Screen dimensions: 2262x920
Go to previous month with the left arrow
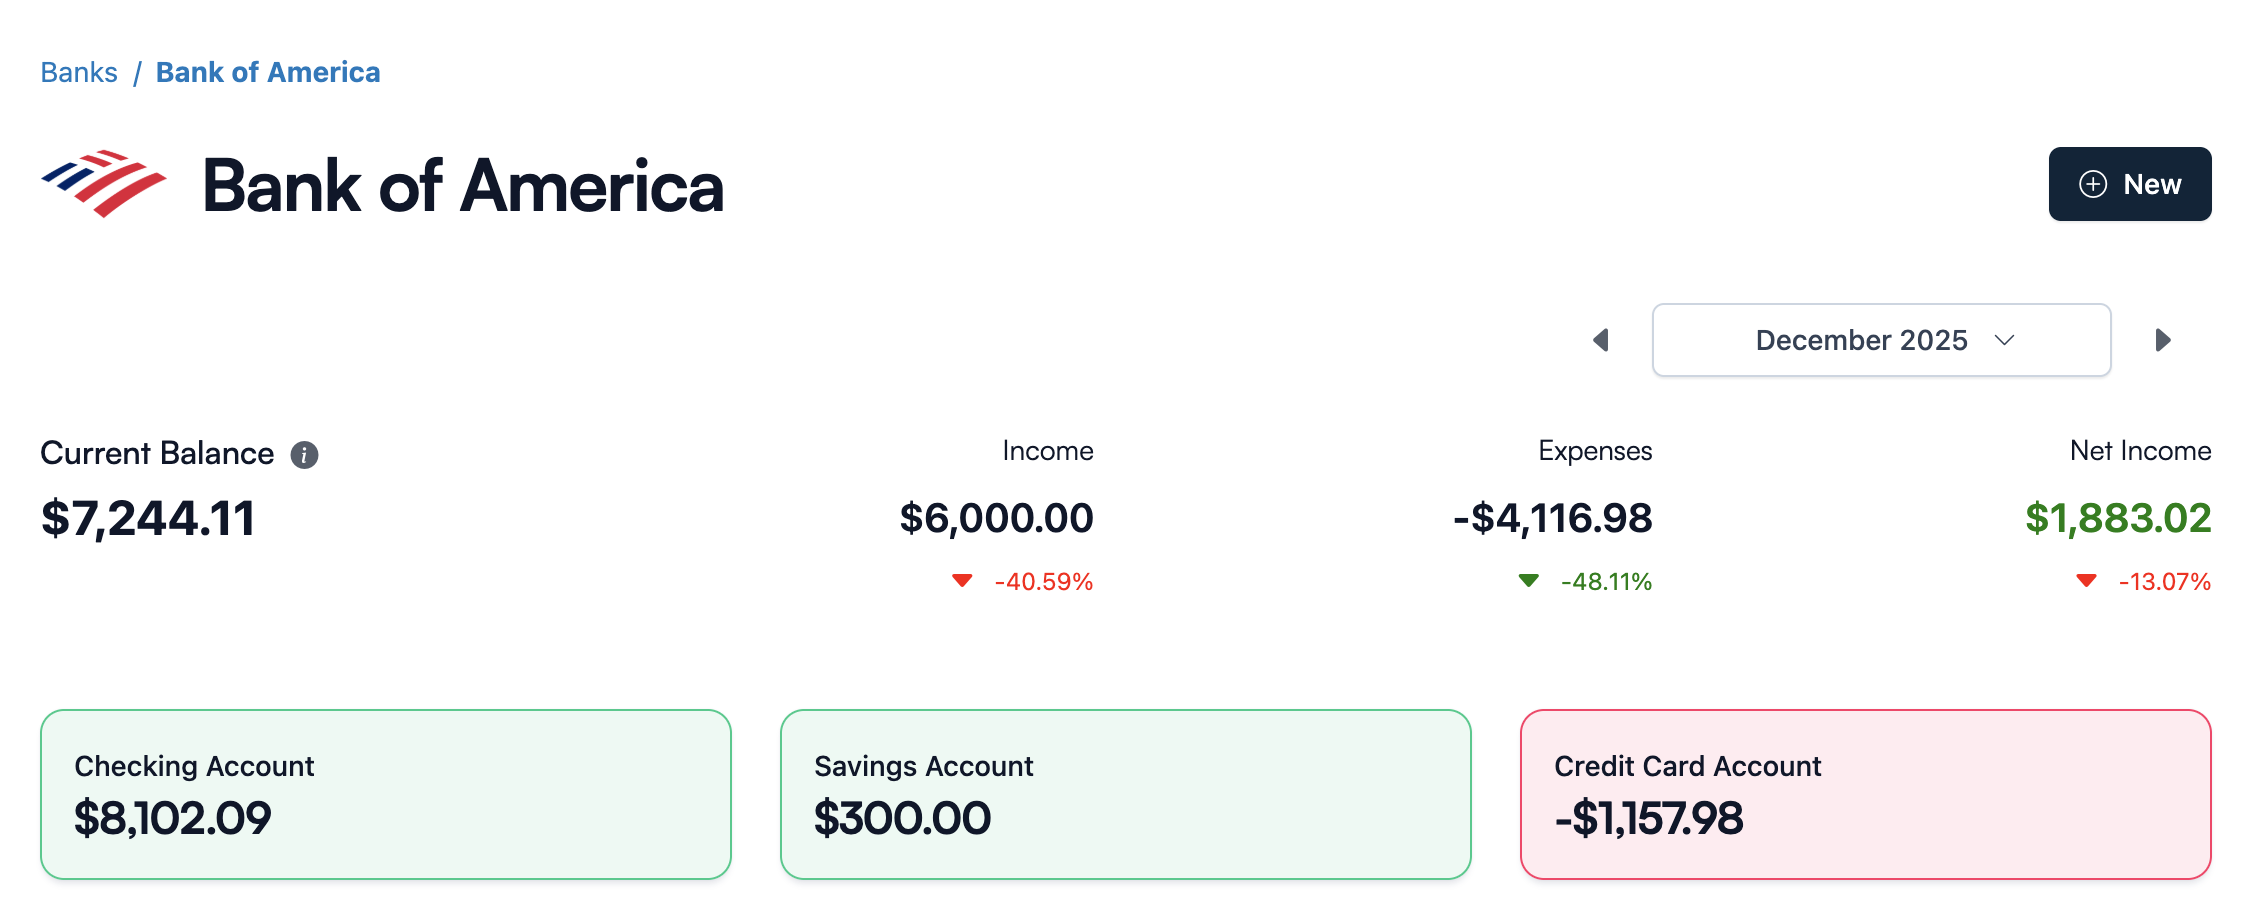(x=1602, y=340)
